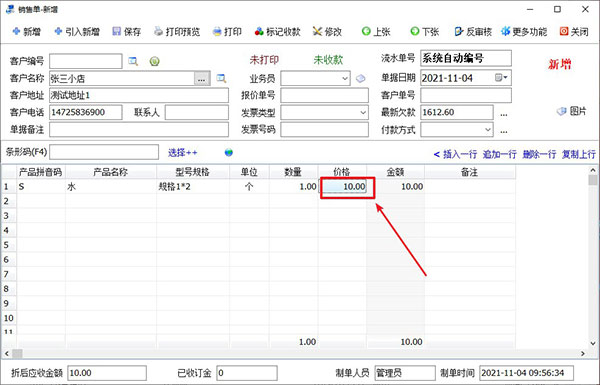Click the 联系人 input field
This screenshot has height=385, width=600.
pyautogui.click(x=197, y=113)
